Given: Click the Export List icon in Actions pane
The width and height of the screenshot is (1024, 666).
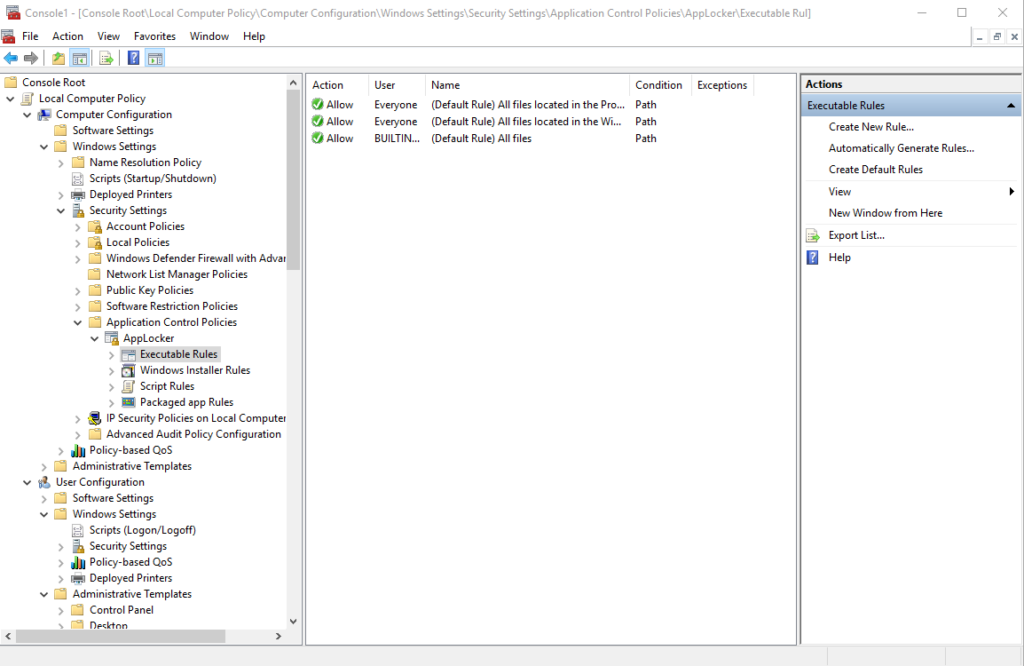Looking at the screenshot, I should coord(812,236).
